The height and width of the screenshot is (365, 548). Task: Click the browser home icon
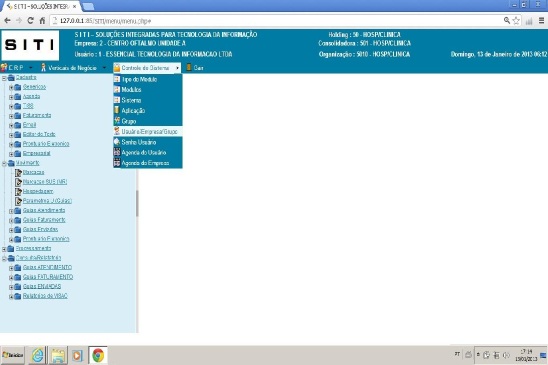[42, 21]
